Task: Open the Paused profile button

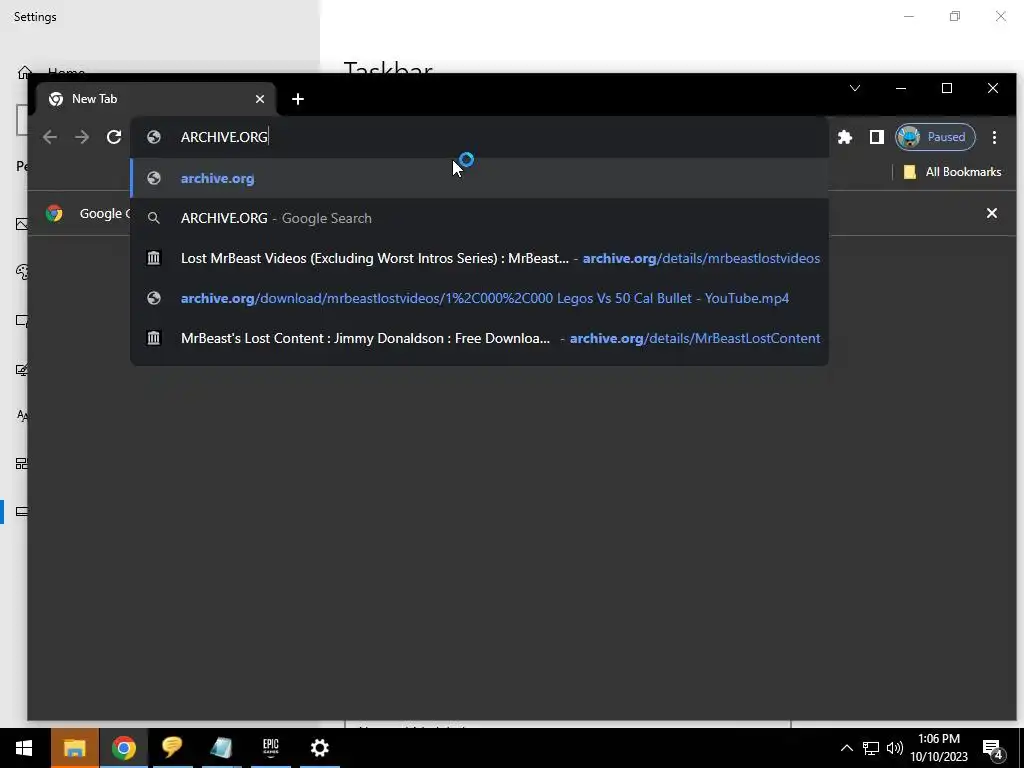Action: point(935,137)
